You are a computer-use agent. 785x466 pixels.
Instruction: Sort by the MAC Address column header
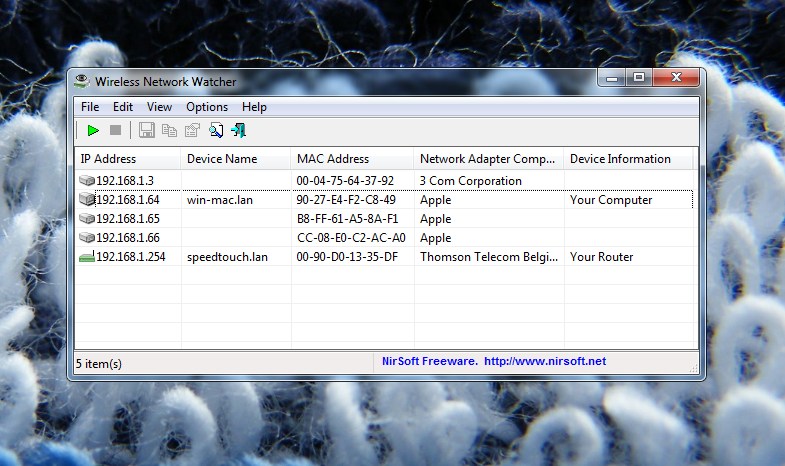(x=352, y=159)
